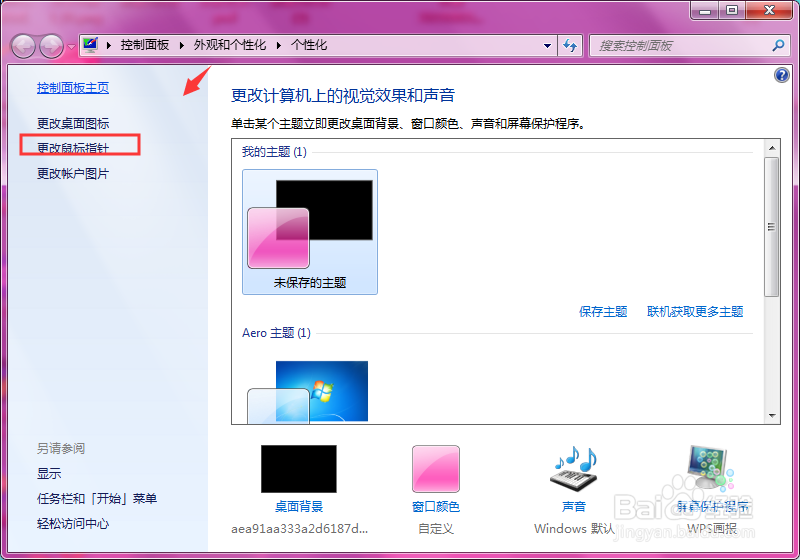Select 个性化 breadcrumb in address bar
Screen dimensions: 800x560
click(x=309, y=45)
